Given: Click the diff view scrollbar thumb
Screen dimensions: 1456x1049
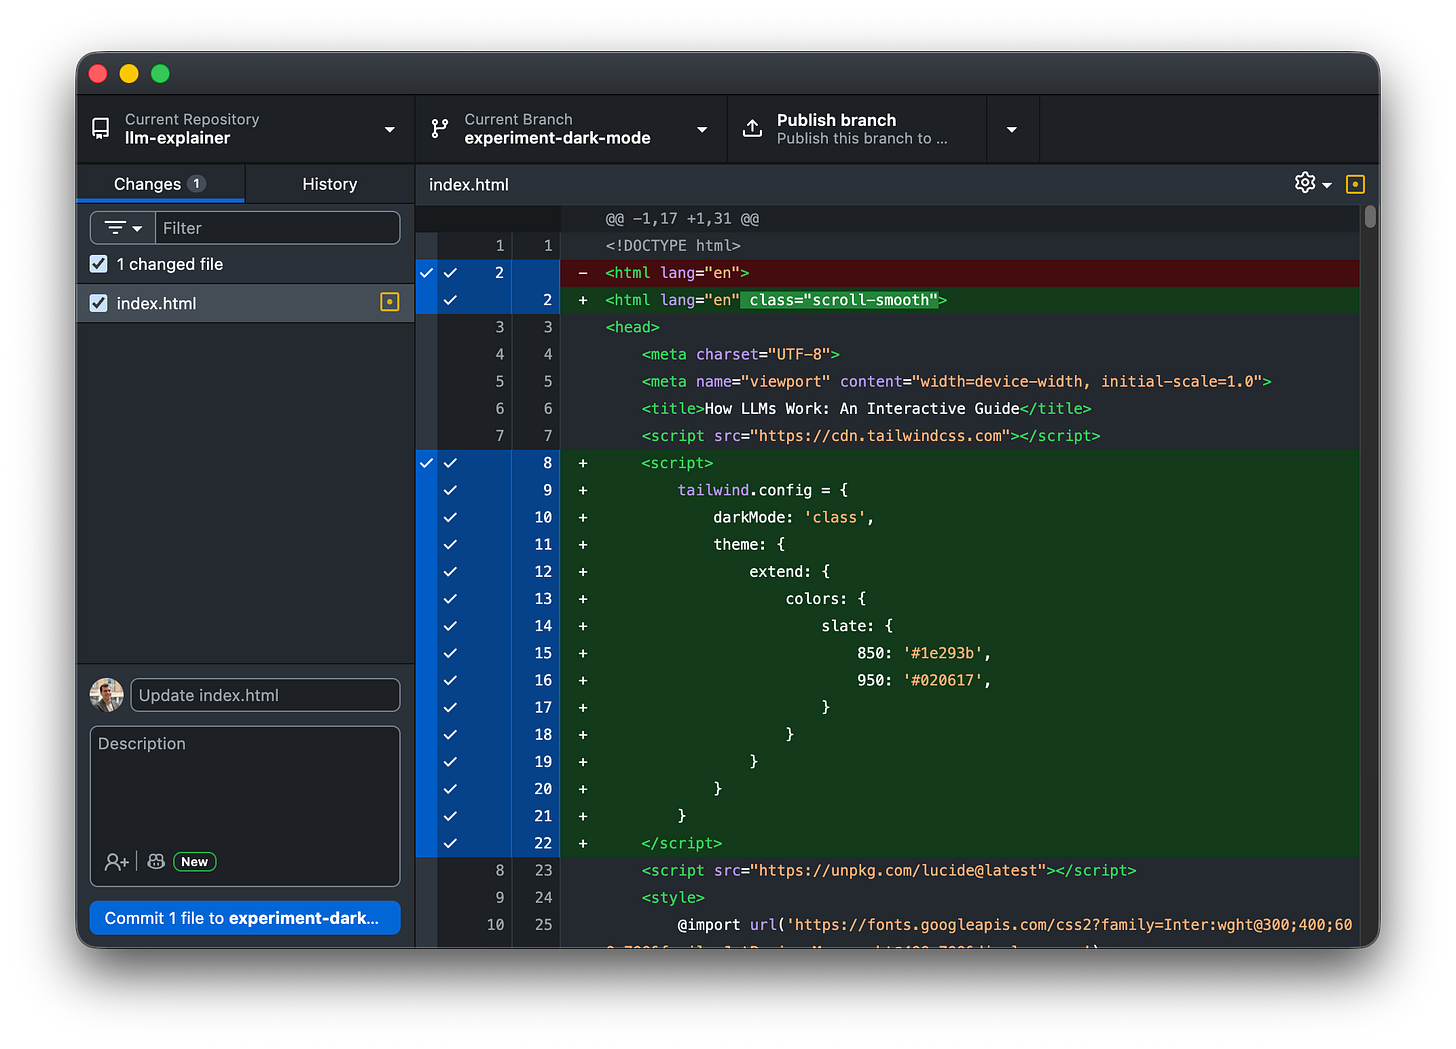Looking at the screenshot, I should [x=1370, y=215].
